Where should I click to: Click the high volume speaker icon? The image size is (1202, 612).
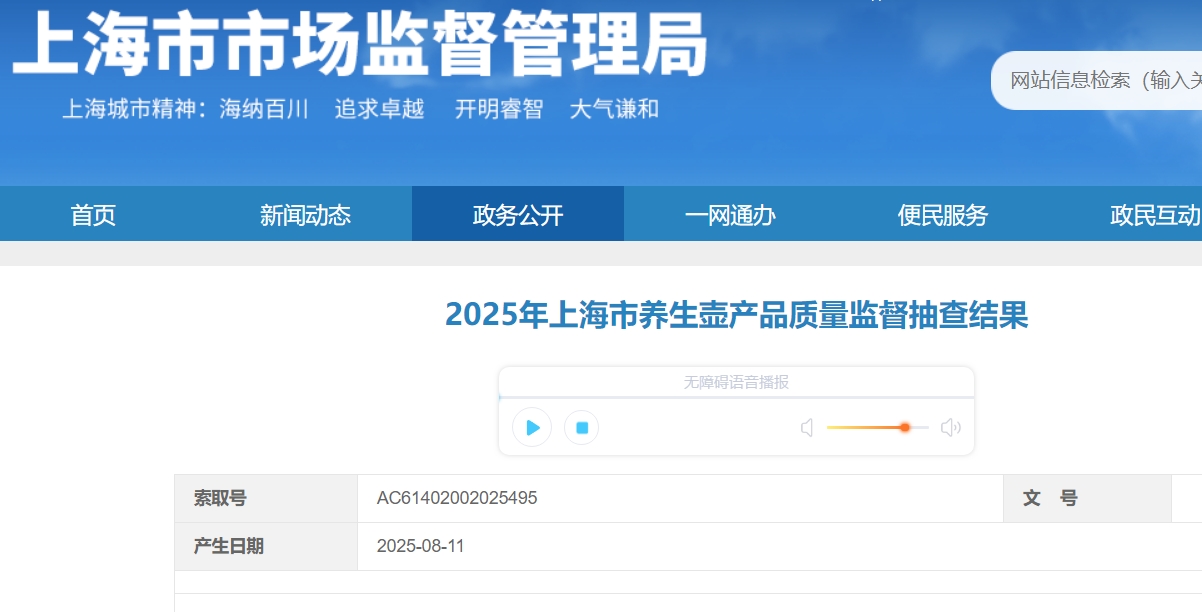[x=950, y=428]
